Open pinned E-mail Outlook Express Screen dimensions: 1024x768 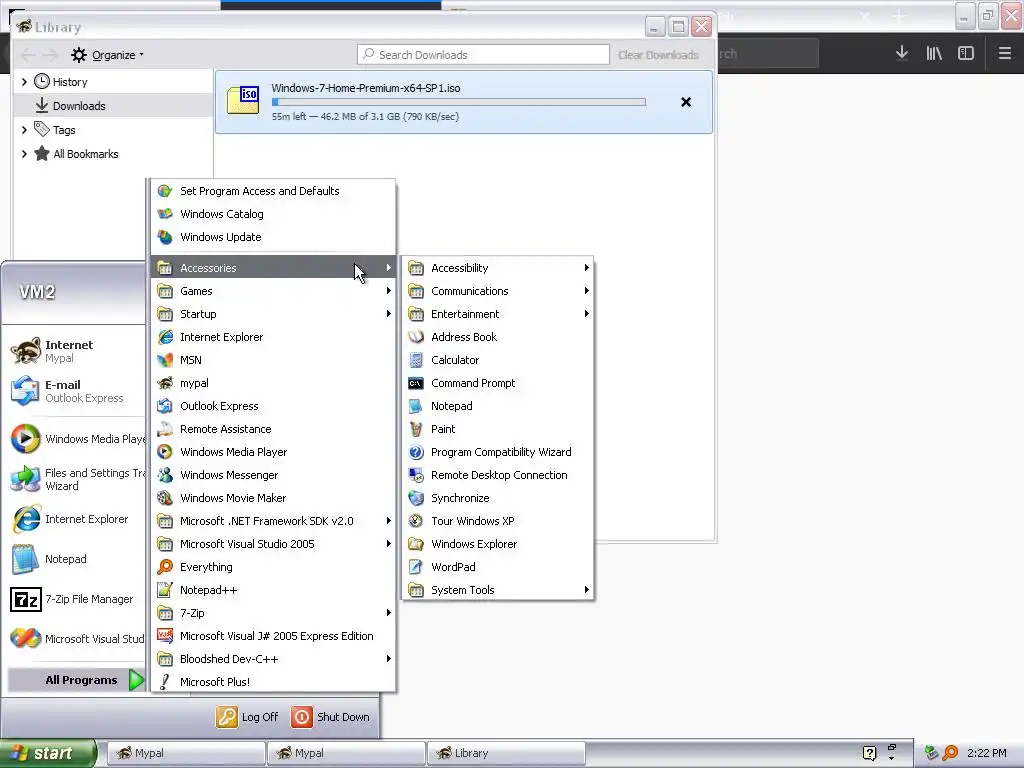click(73, 391)
